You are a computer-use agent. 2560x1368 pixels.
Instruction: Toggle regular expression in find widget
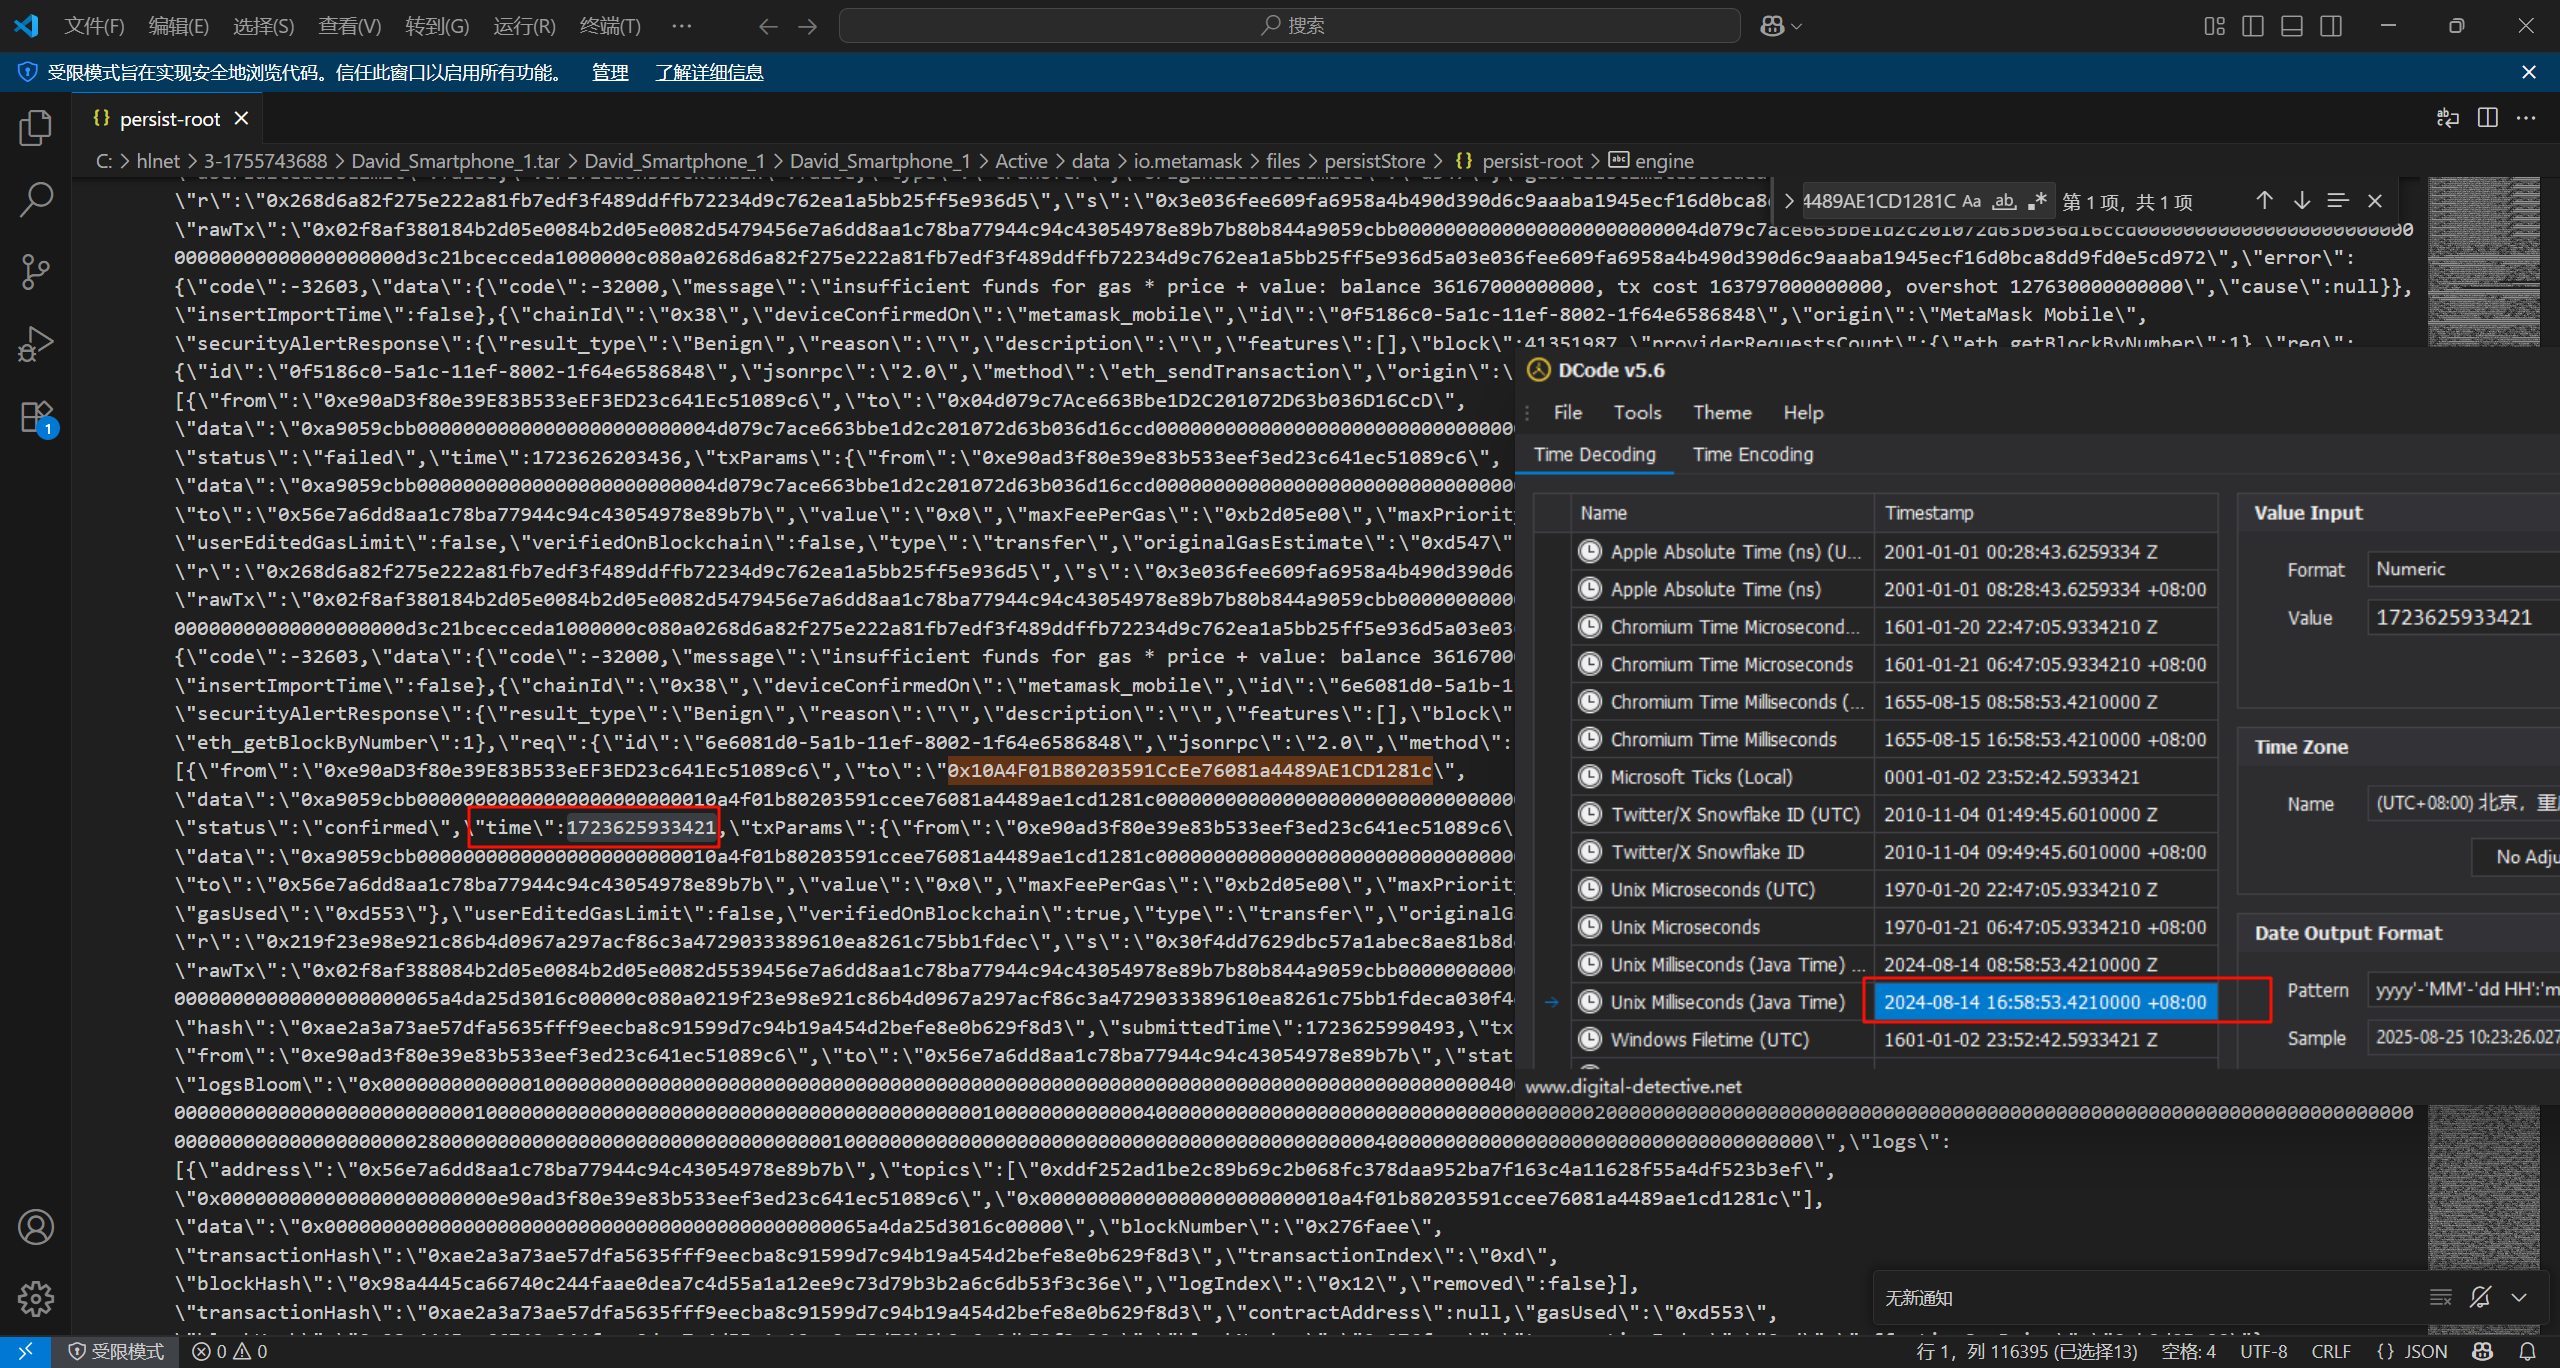tap(2037, 201)
